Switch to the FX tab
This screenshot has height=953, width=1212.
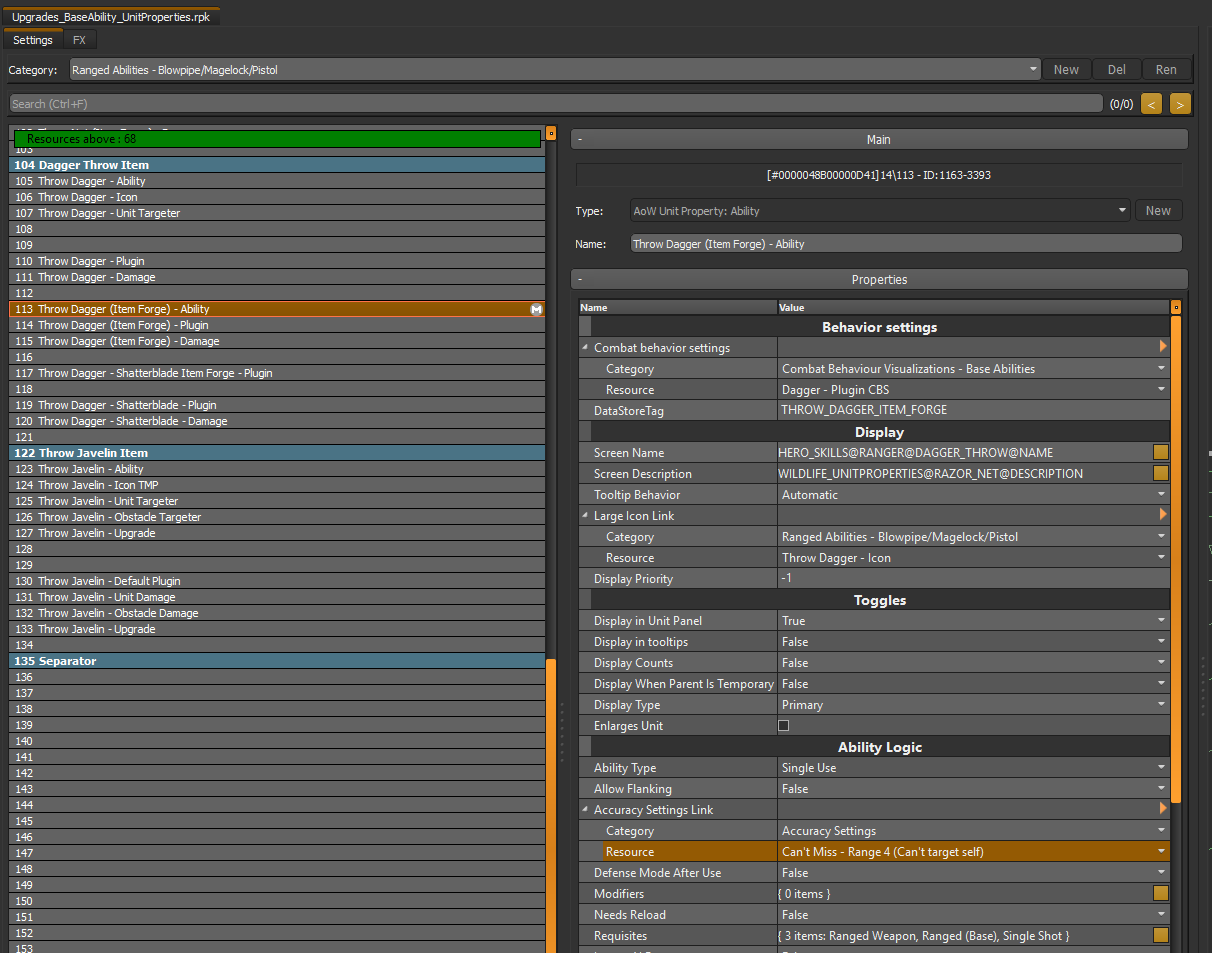[x=79, y=40]
